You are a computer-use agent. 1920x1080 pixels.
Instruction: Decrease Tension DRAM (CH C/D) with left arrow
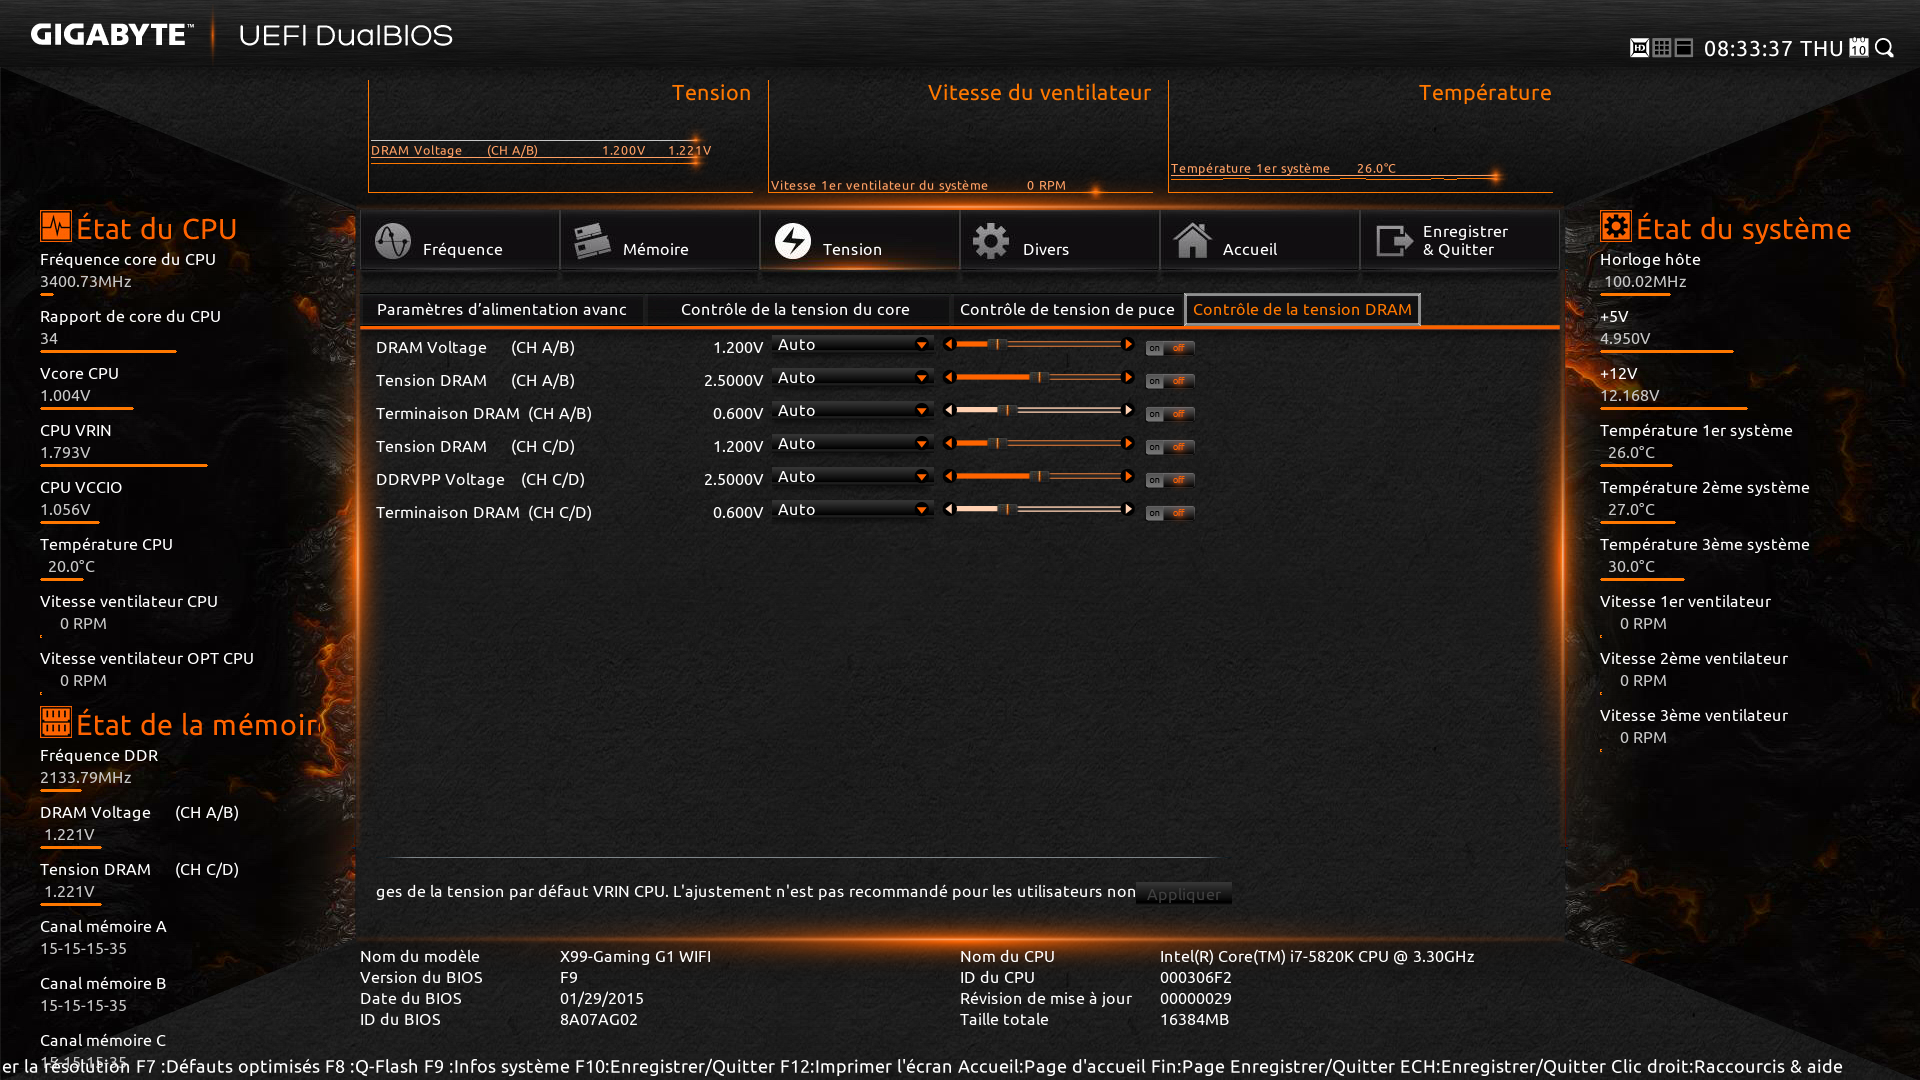(x=949, y=443)
